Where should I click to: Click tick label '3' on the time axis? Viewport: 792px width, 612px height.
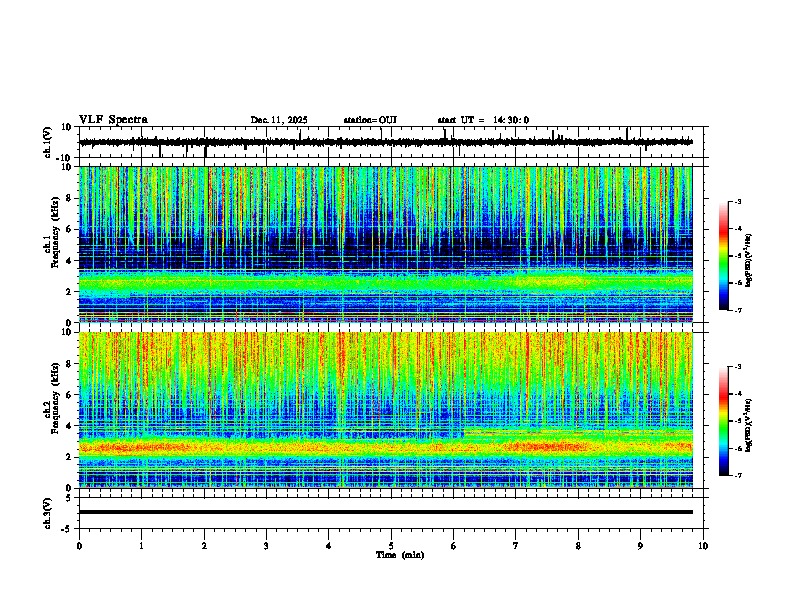tap(266, 546)
